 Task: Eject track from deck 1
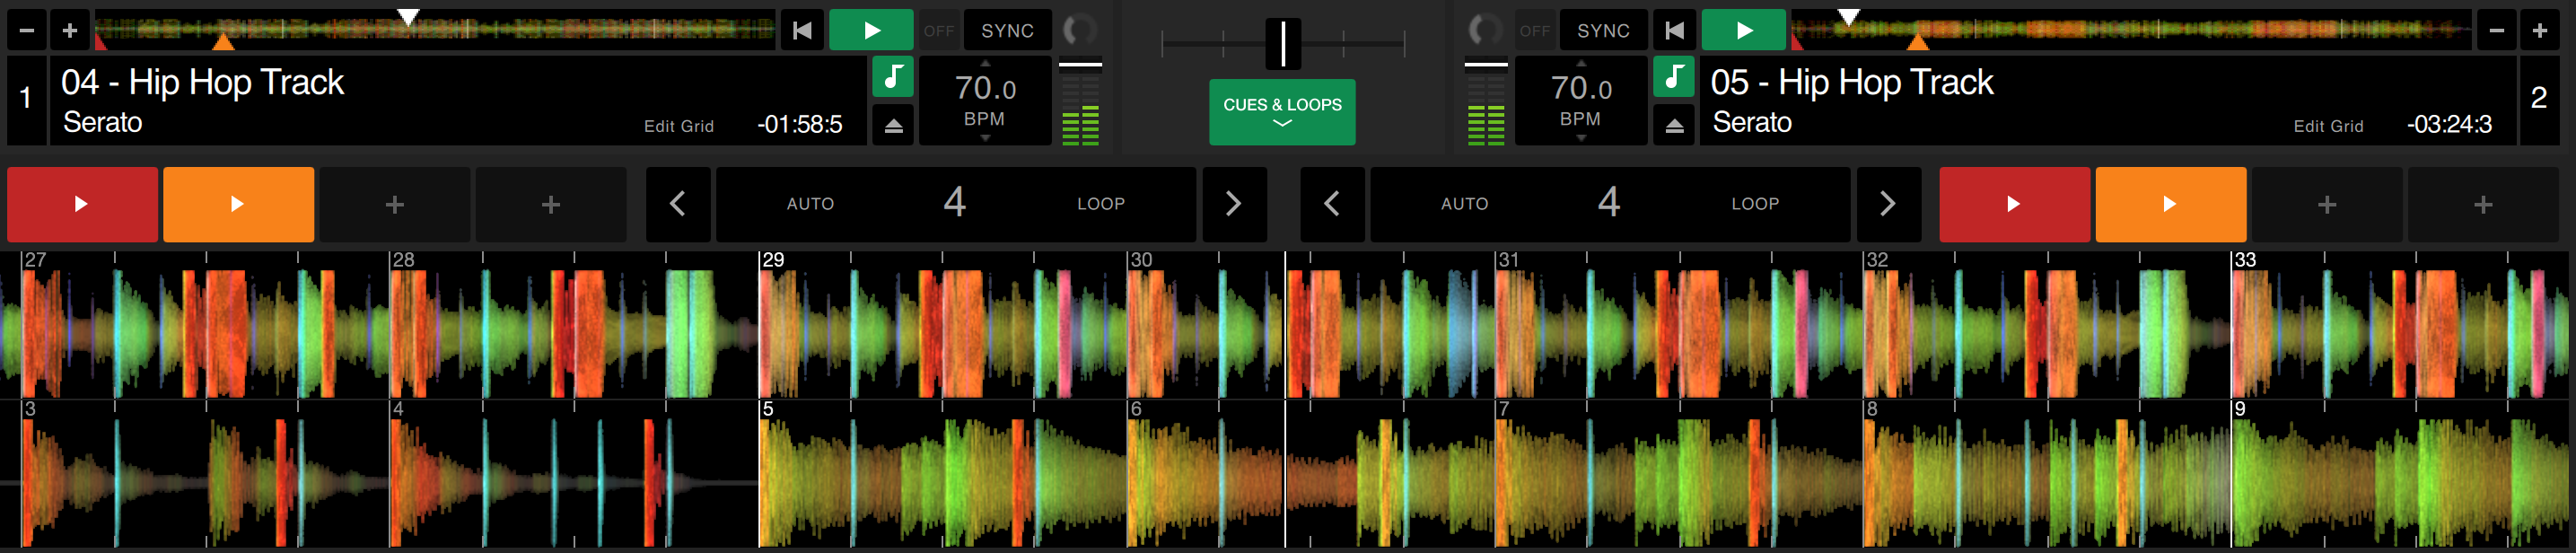(893, 126)
